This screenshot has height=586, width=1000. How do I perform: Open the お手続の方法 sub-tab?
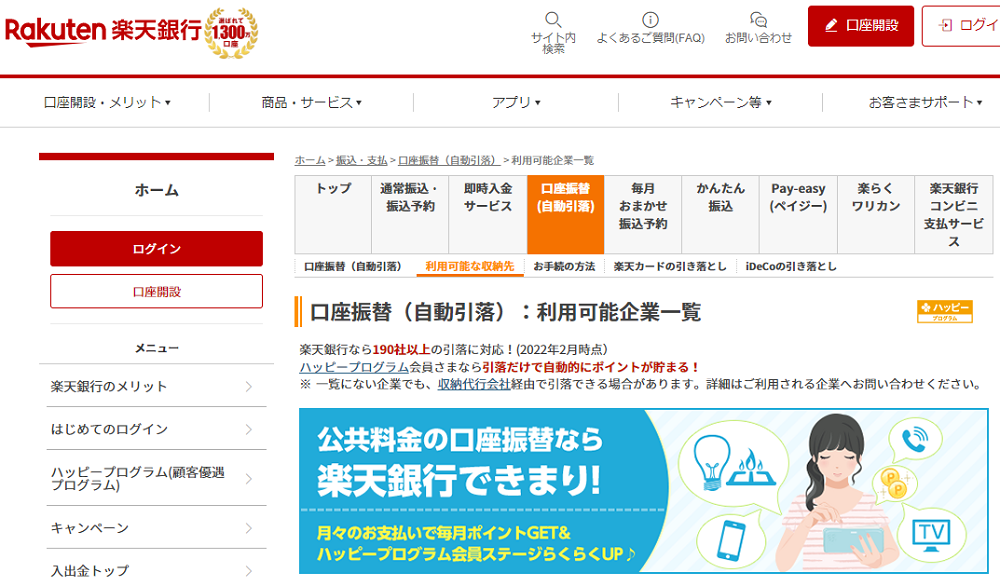[564, 267]
